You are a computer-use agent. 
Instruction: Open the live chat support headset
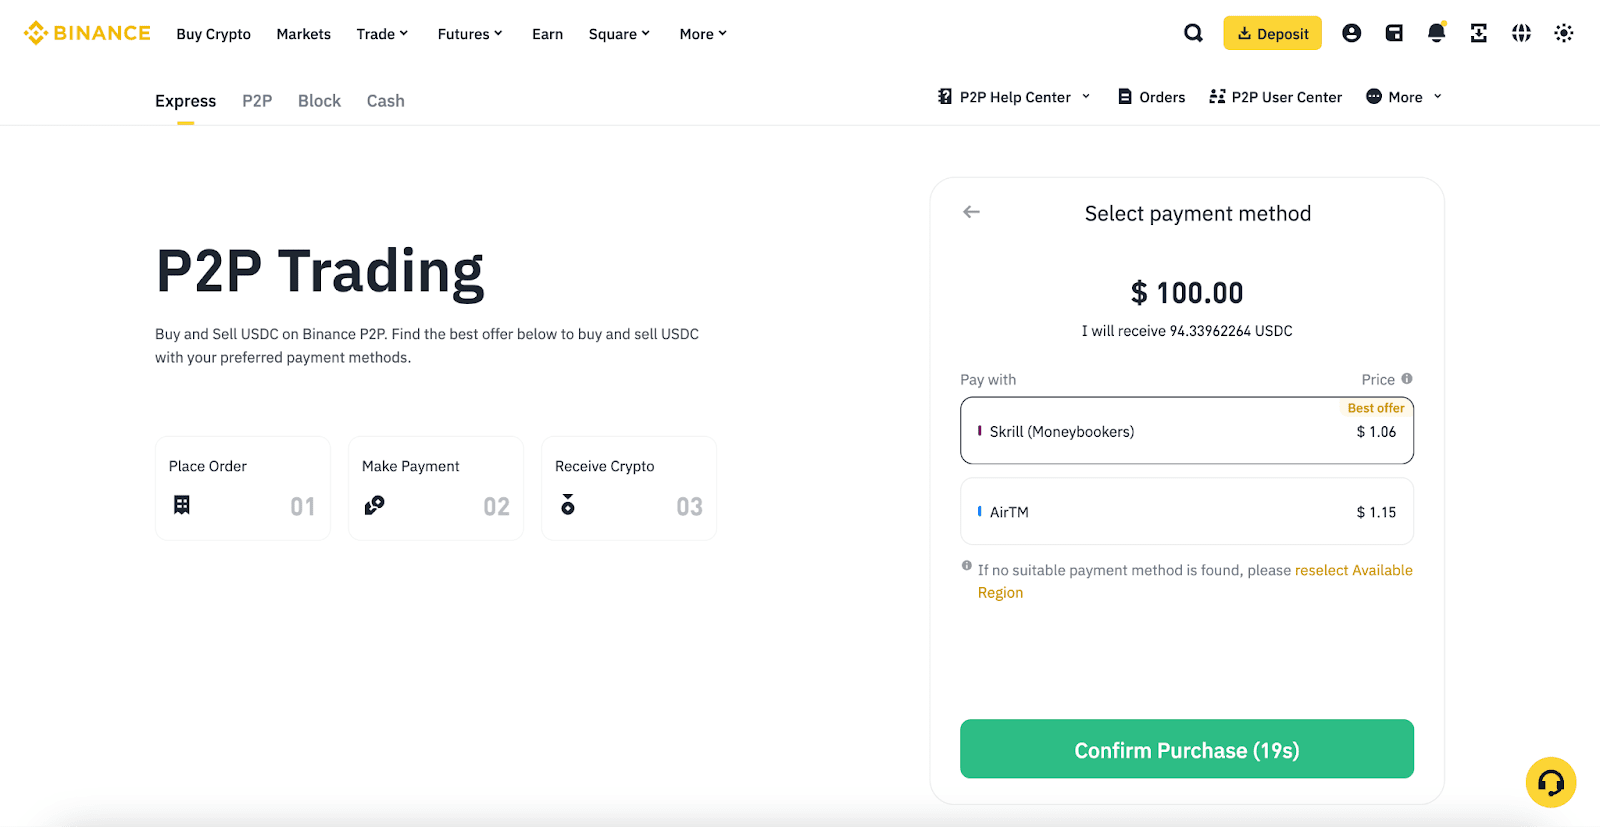coord(1550,782)
